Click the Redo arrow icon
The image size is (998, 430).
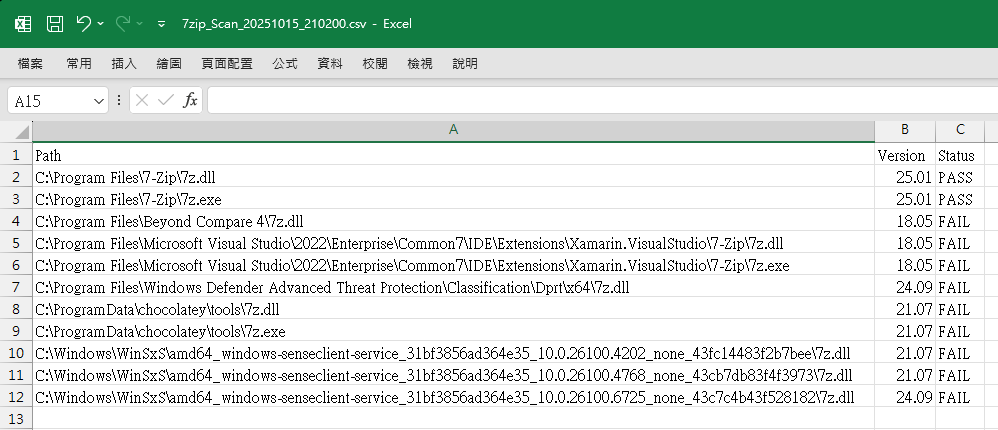point(123,23)
